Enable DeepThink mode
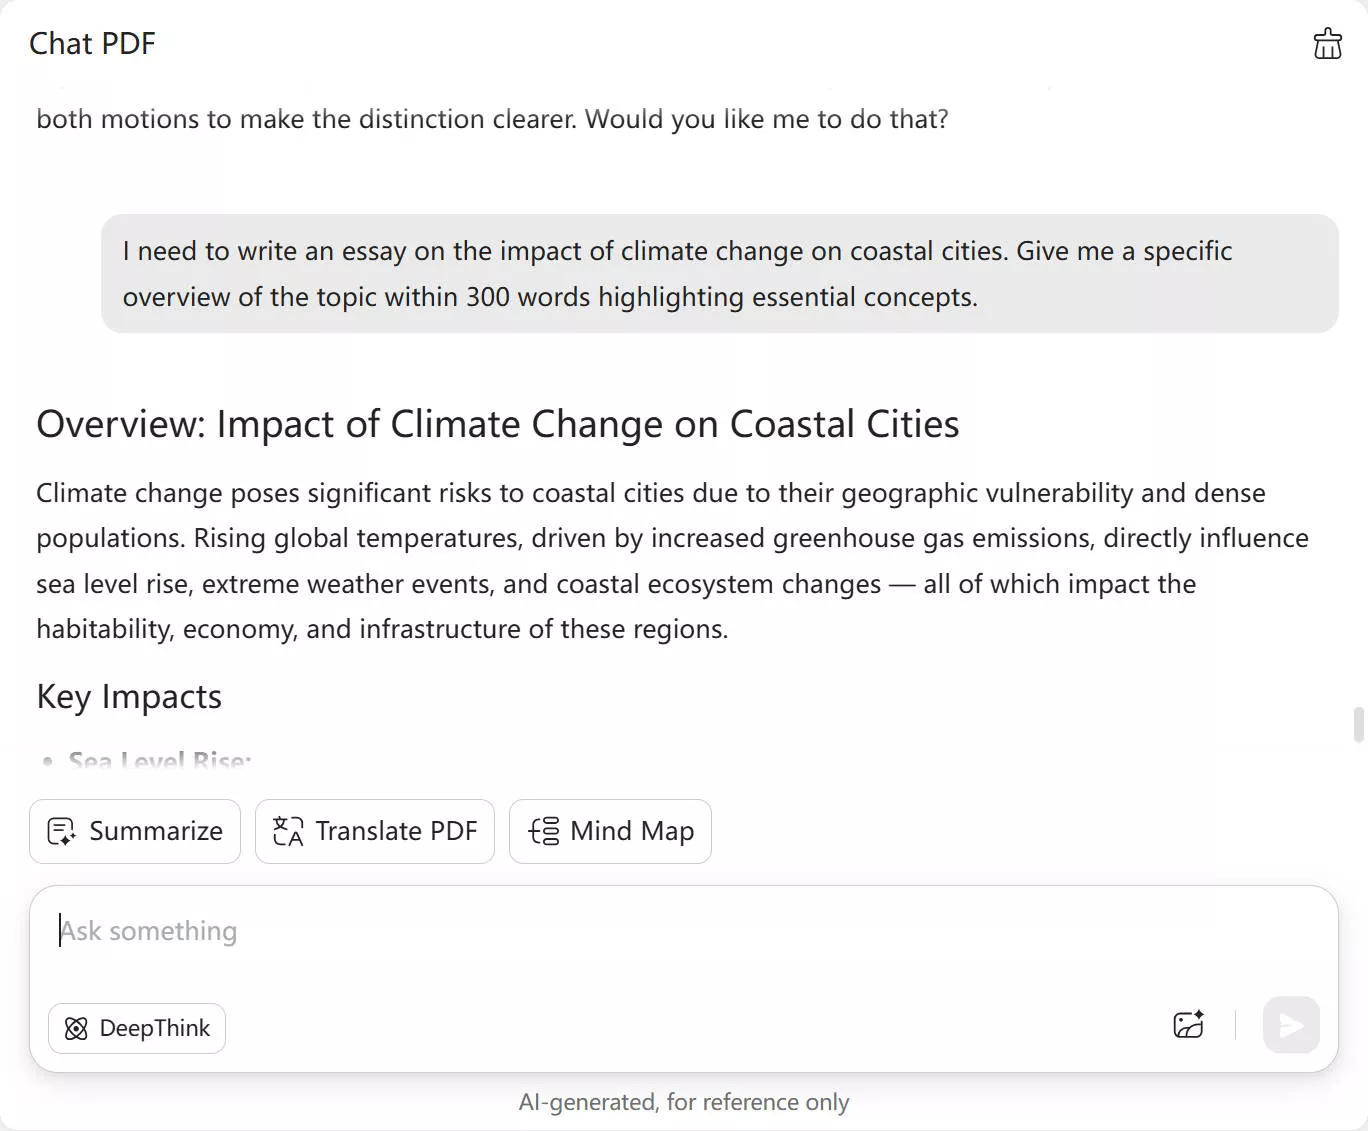This screenshot has width=1368, height=1131. click(x=137, y=1028)
